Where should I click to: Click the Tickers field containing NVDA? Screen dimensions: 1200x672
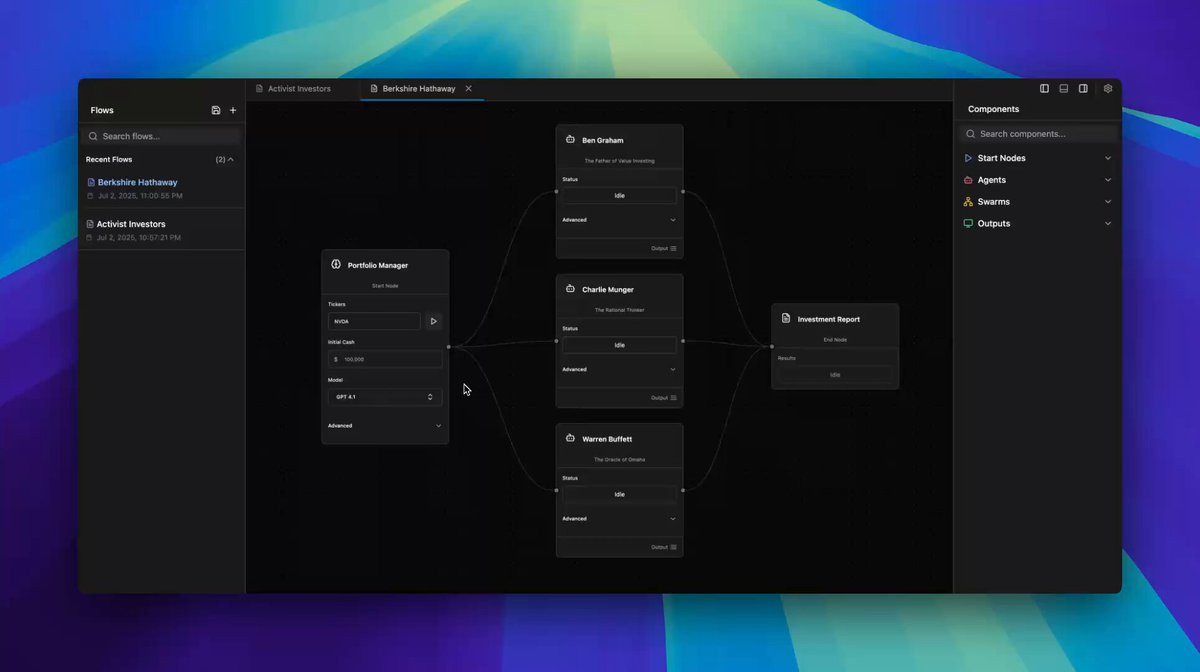pyautogui.click(x=374, y=321)
